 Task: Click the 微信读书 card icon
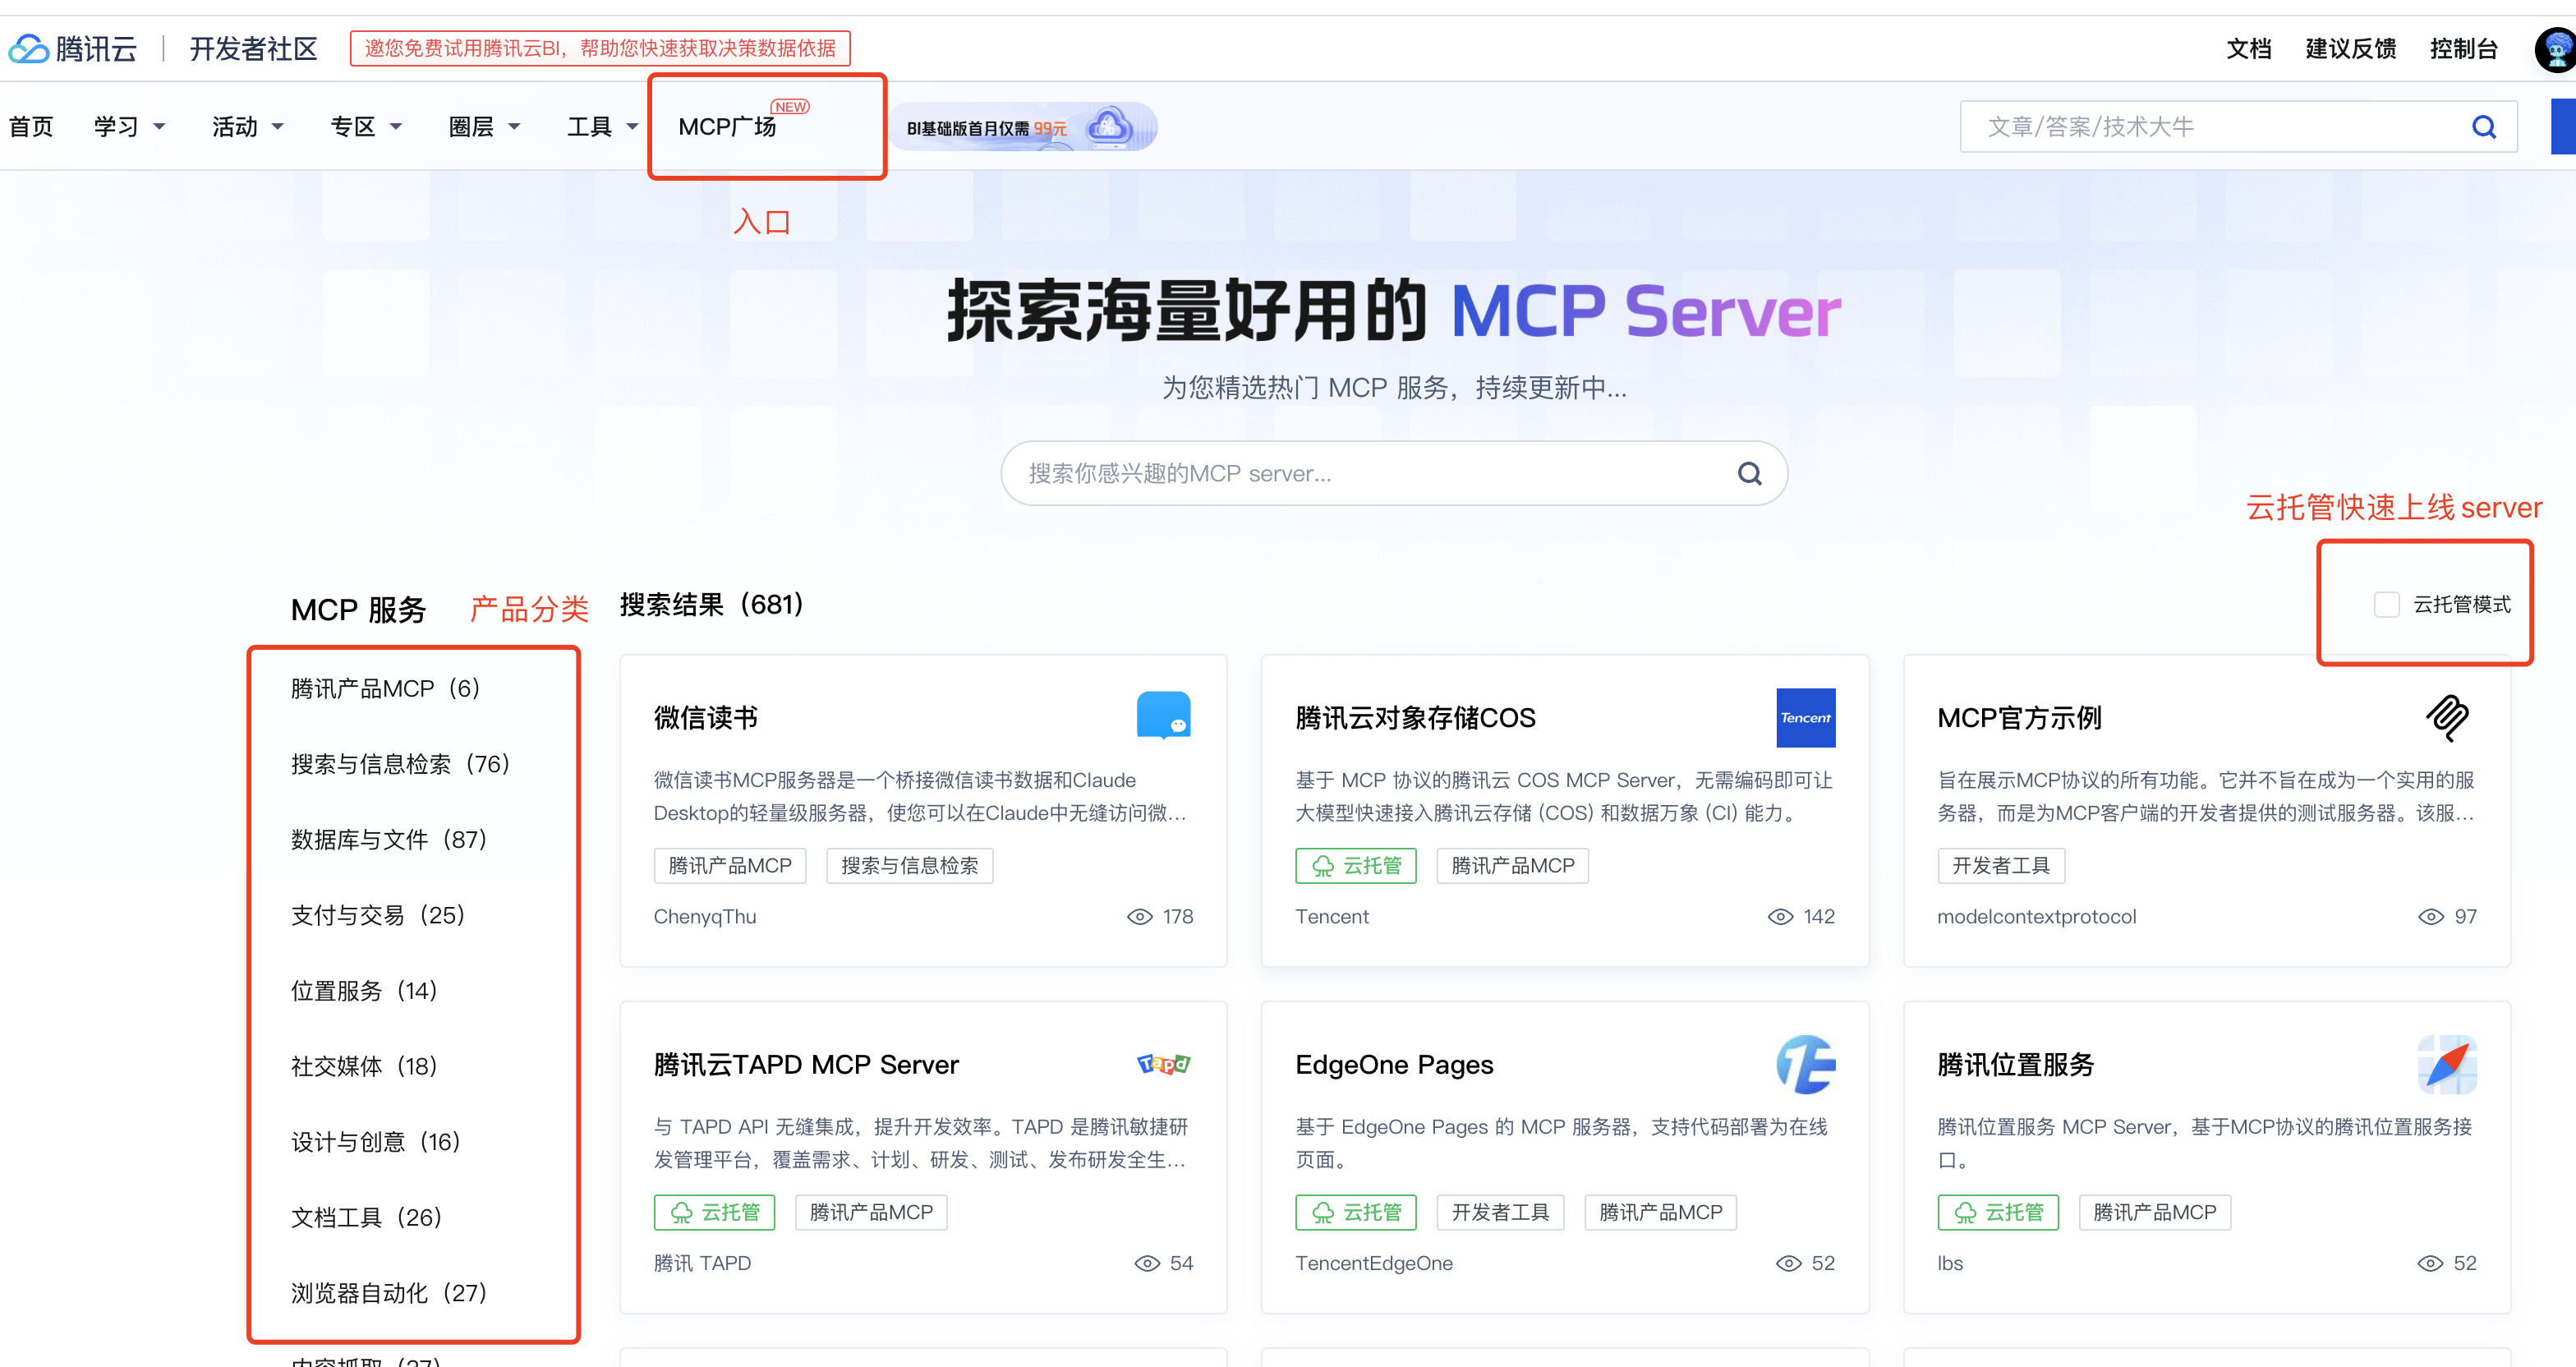tap(1163, 715)
